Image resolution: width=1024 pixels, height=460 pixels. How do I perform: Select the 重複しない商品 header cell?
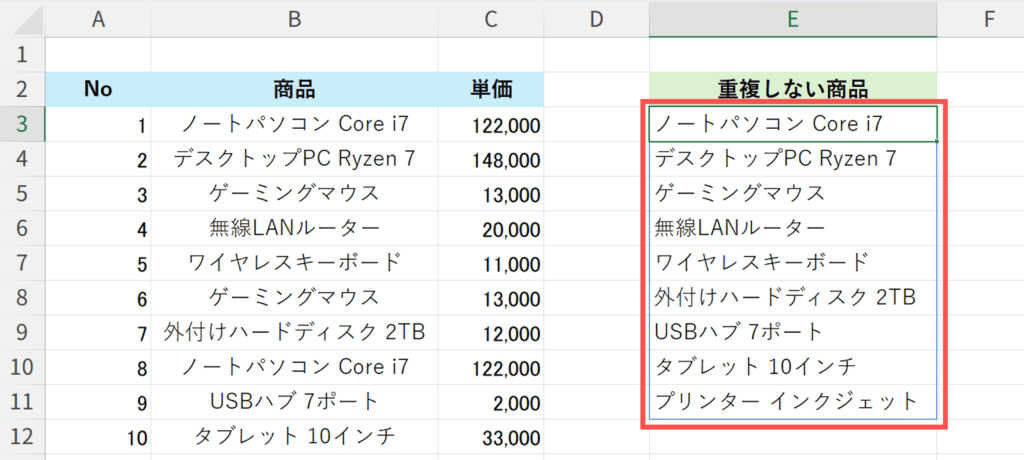coord(792,89)
